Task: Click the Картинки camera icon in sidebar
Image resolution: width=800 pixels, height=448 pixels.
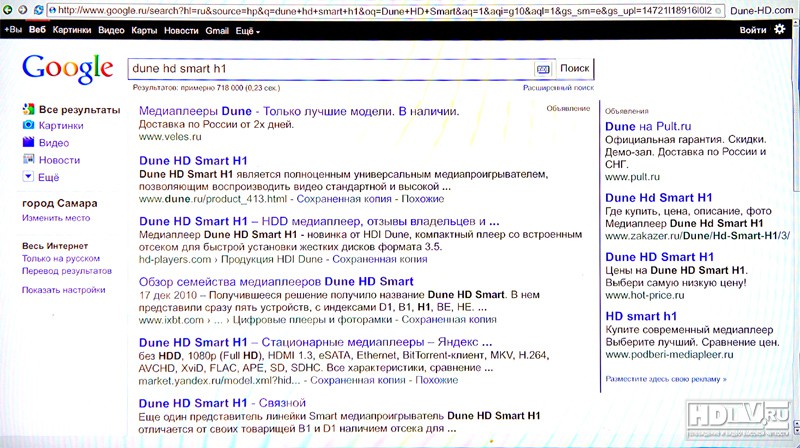Action: [x=28, y=125]
